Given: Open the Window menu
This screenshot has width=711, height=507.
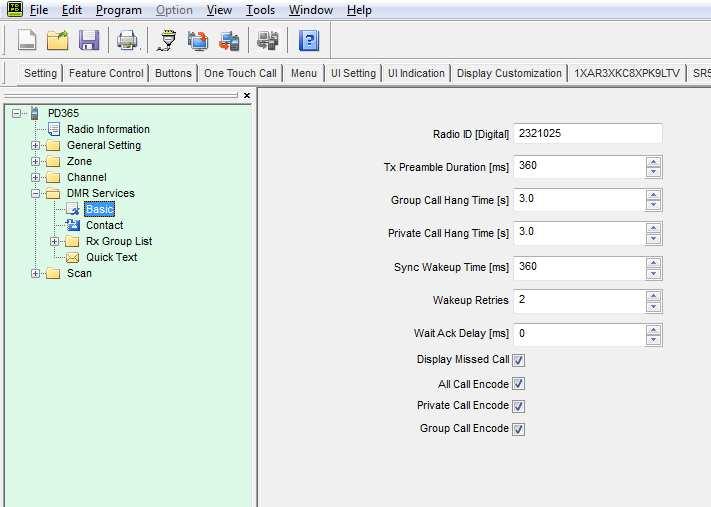Looking at the screenshot, I should 311,10.
